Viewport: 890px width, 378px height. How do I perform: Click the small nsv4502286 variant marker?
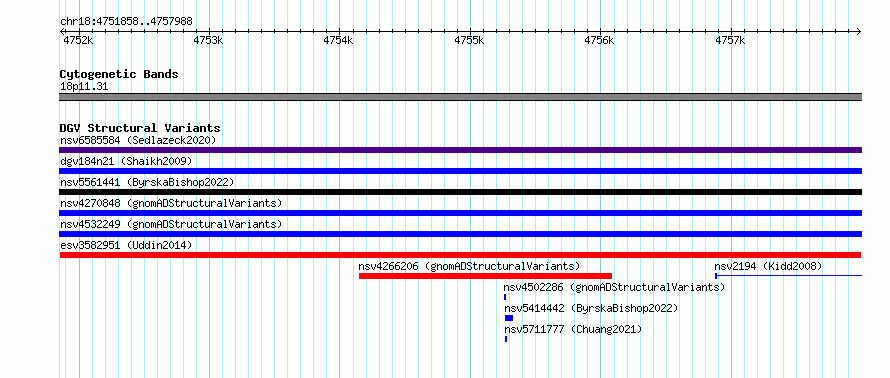505,297
